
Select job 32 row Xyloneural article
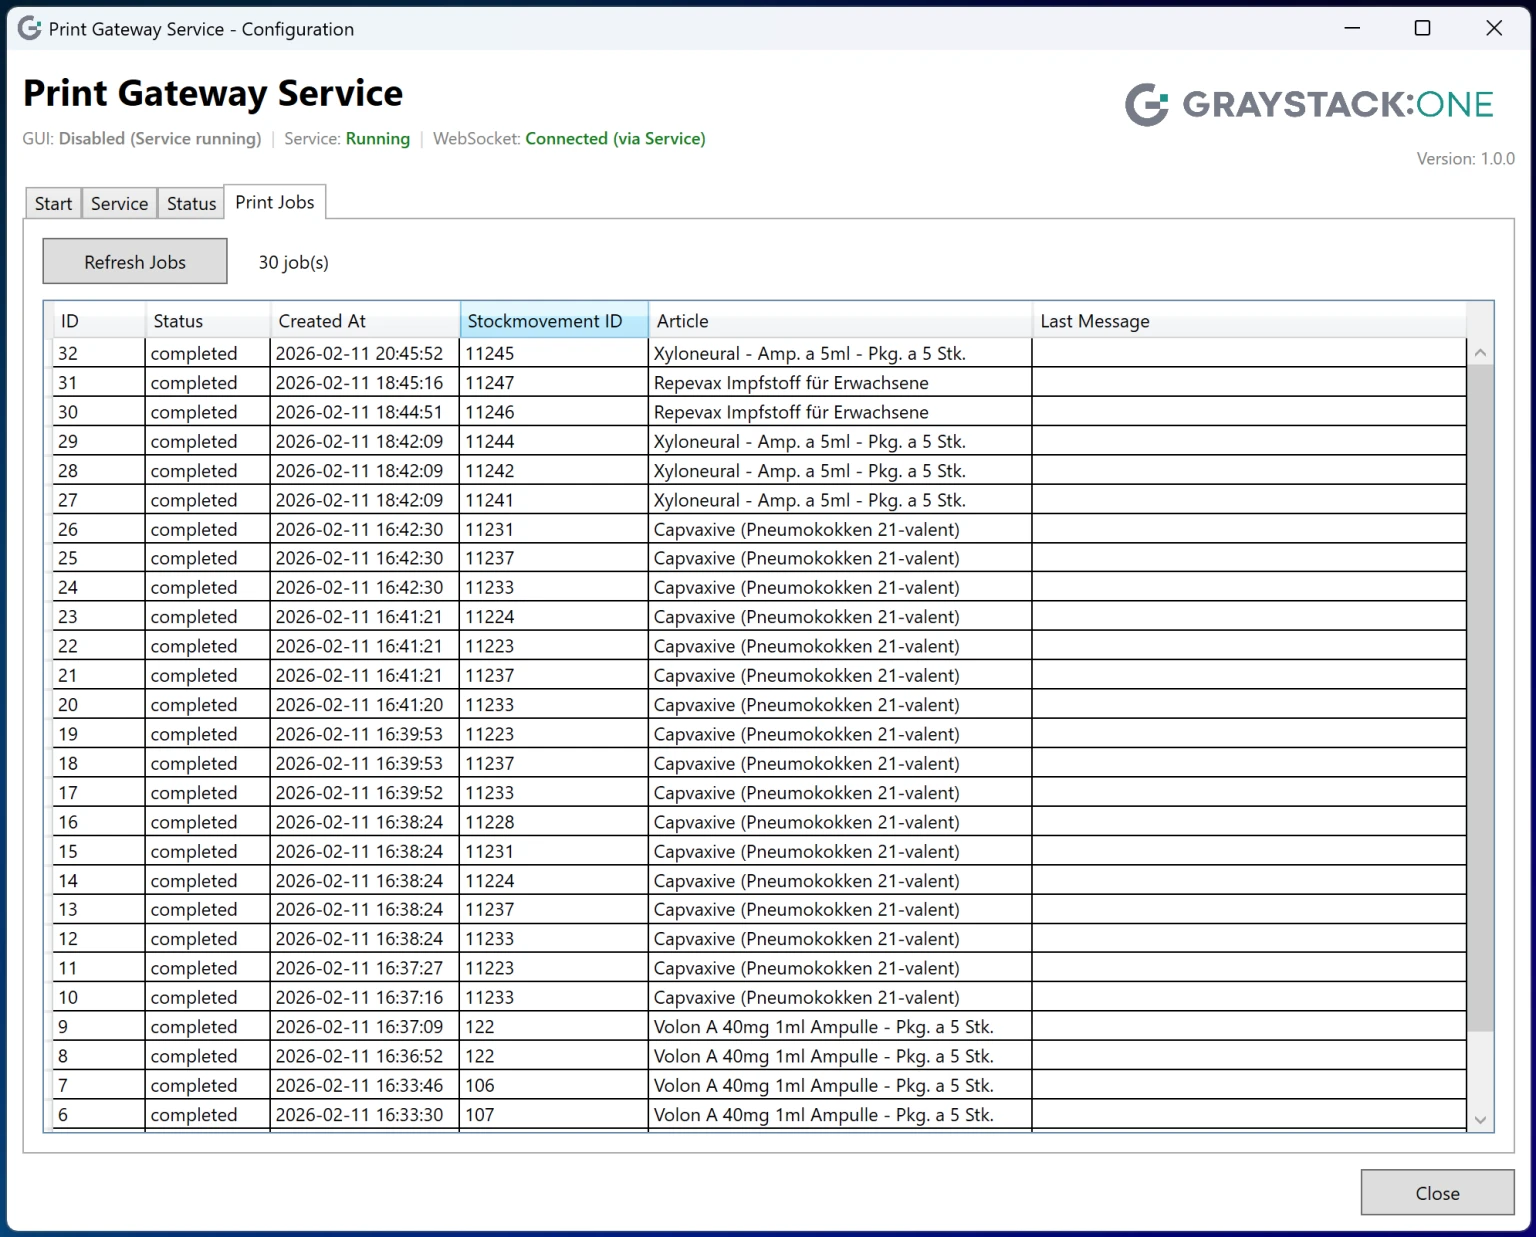pos(809,353)
